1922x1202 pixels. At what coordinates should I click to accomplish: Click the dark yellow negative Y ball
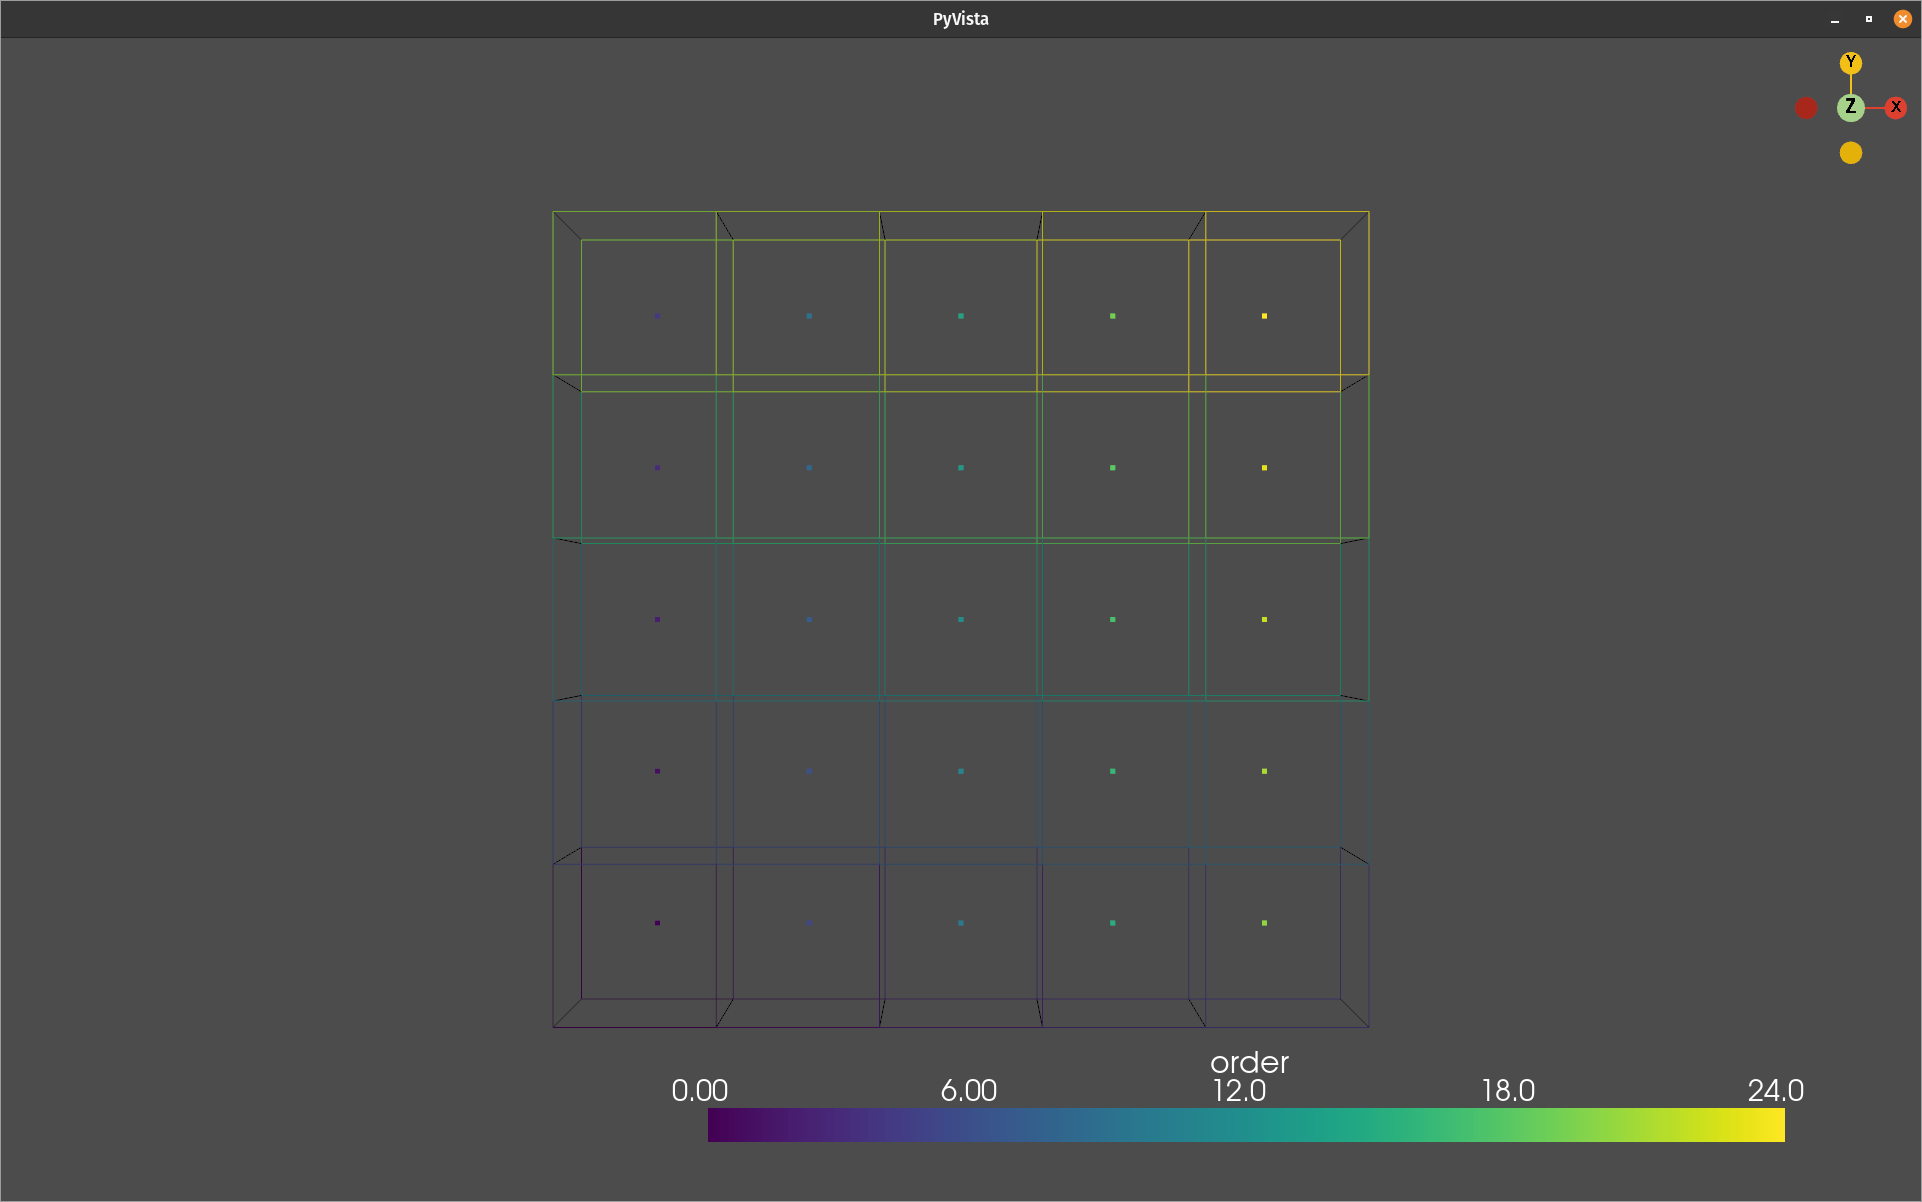pyautogui.click(x=1852, y=151)
